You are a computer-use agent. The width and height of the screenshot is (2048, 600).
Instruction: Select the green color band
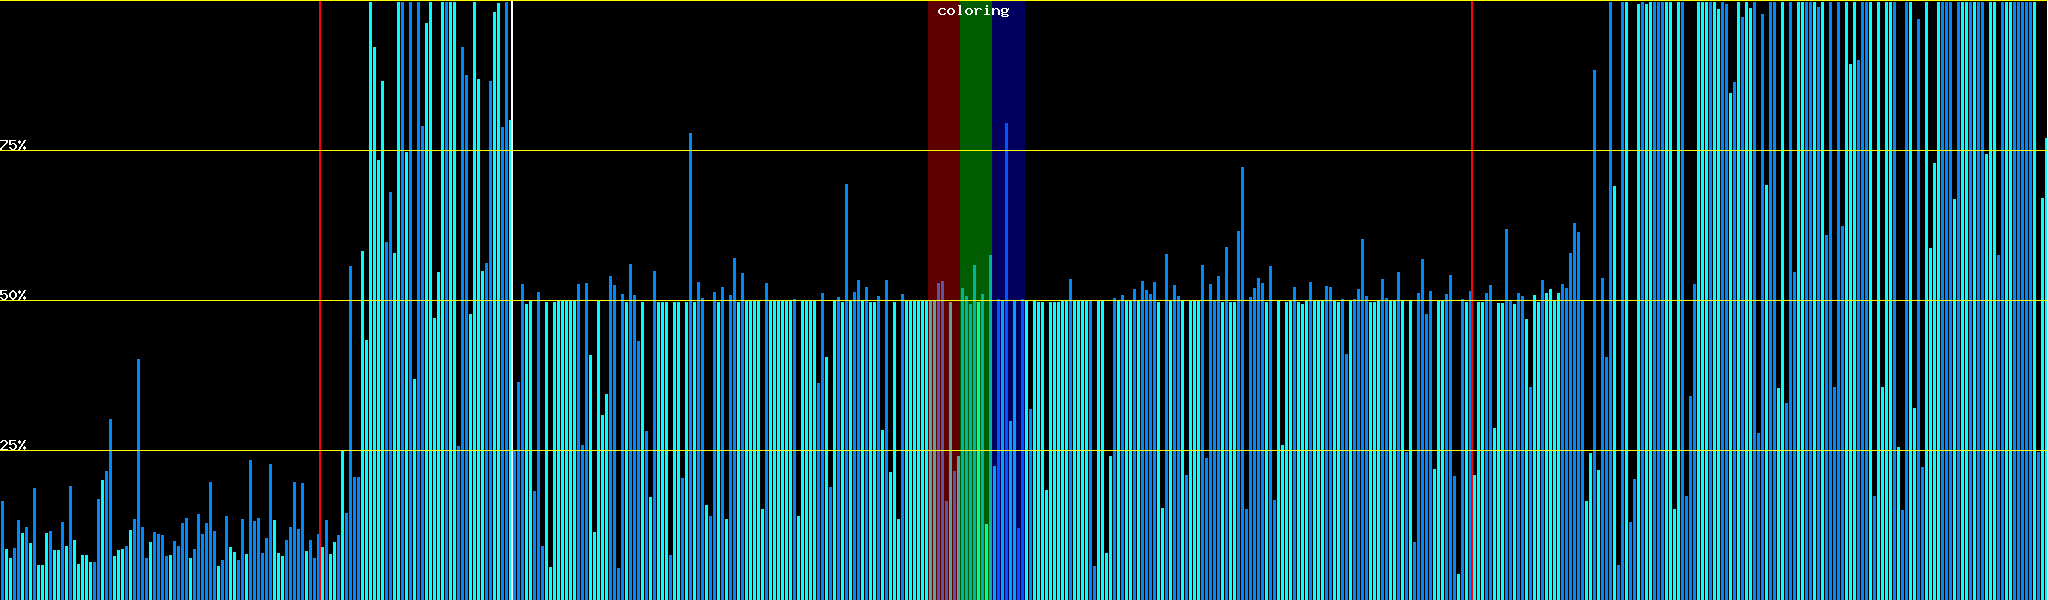(x=975, y=150)
